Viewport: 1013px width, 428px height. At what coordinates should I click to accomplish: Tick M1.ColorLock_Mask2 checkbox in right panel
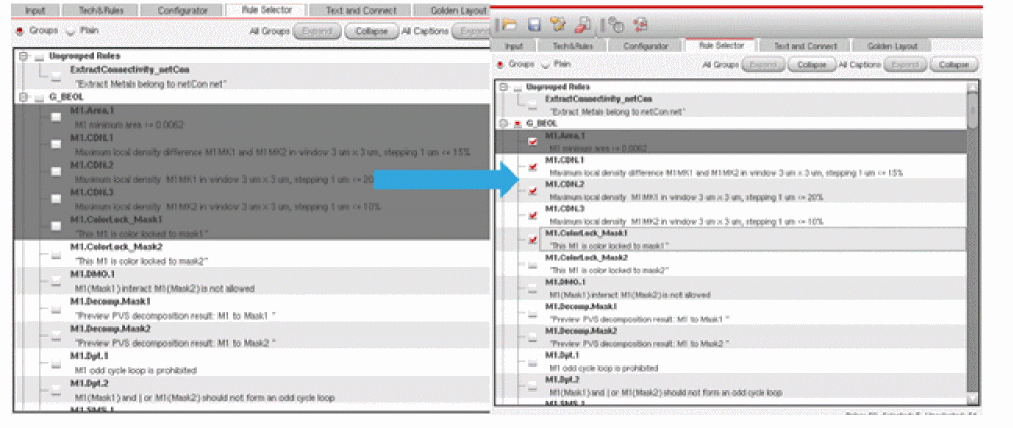[533, 264]
